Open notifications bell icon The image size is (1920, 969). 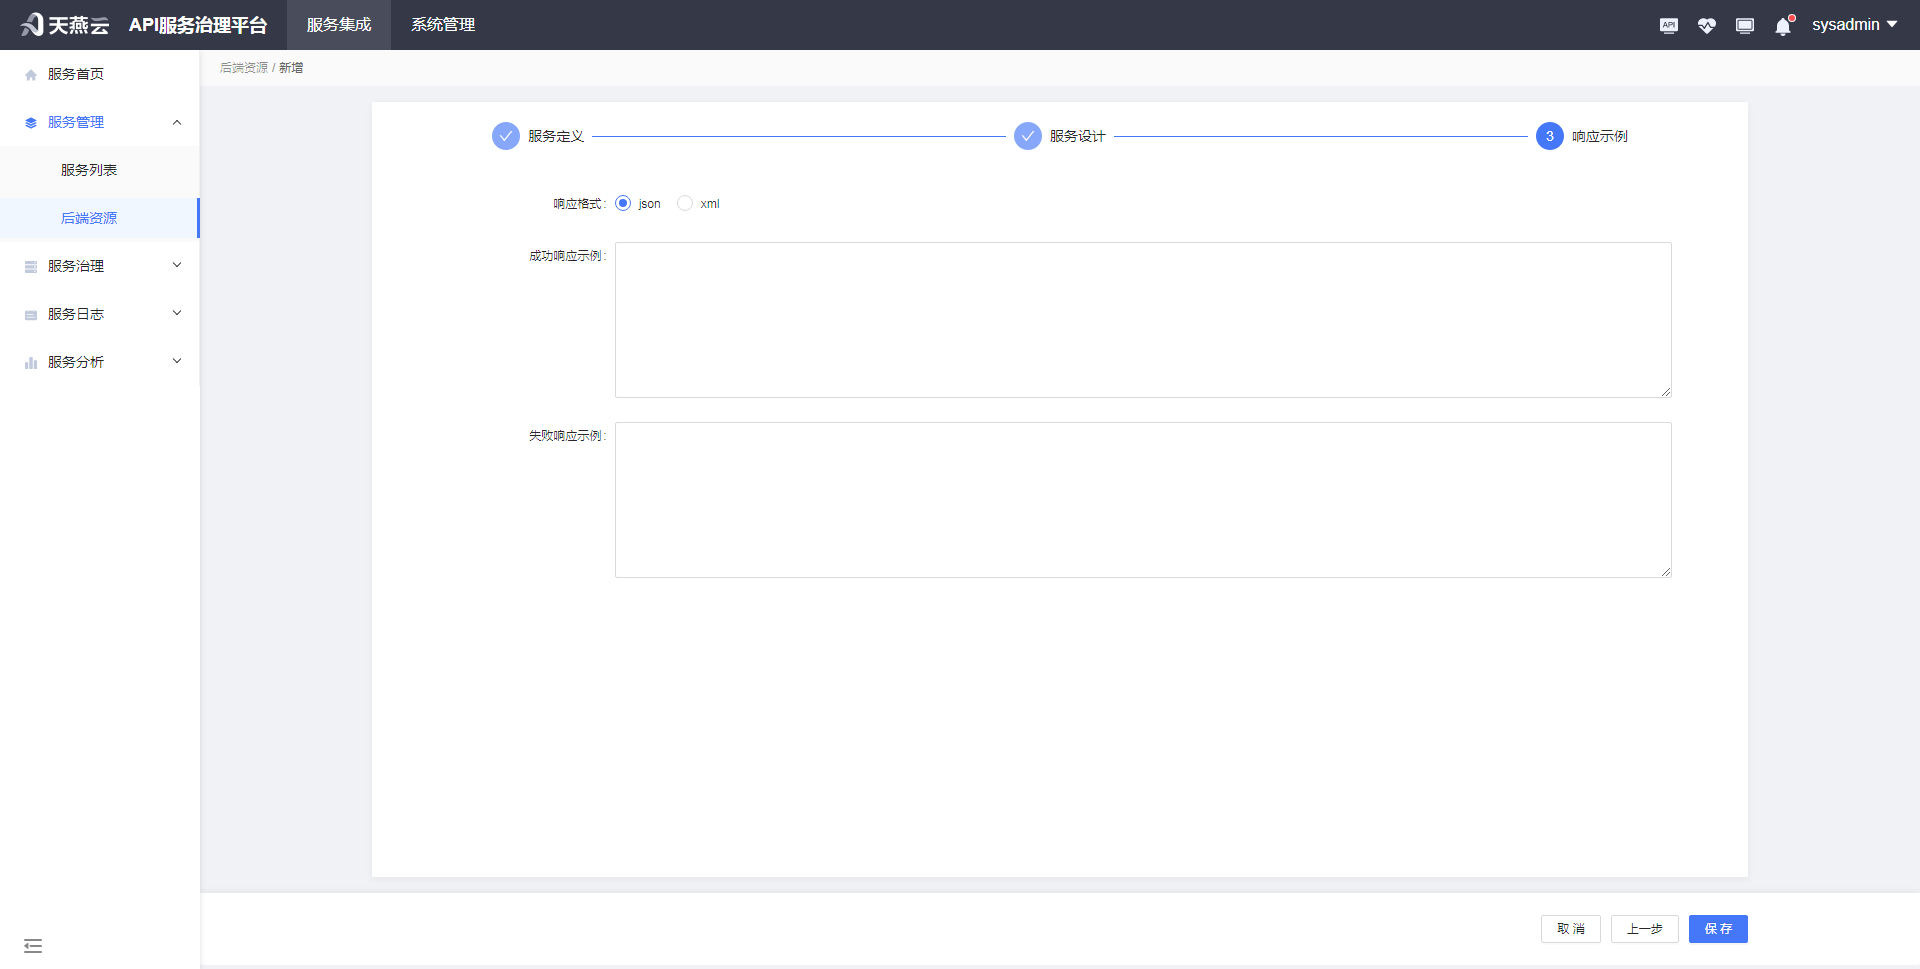tap(1782, 26)
